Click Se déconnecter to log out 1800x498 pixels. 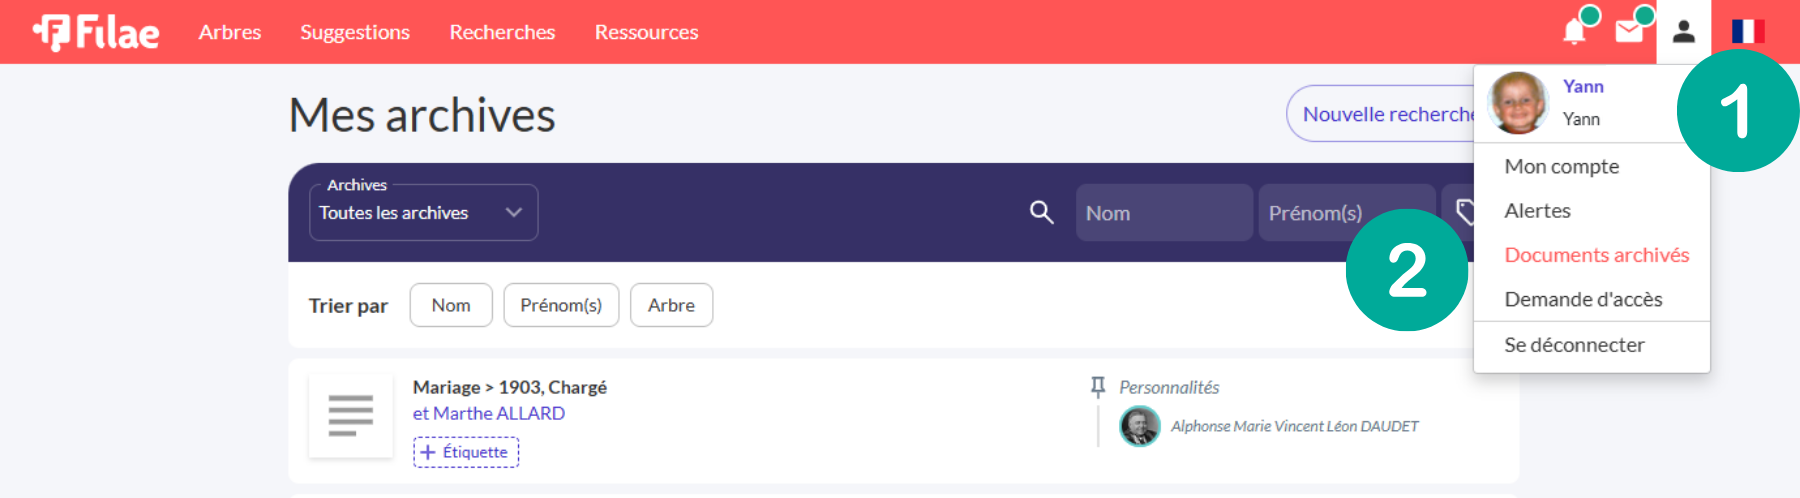tap(1574, 345)
